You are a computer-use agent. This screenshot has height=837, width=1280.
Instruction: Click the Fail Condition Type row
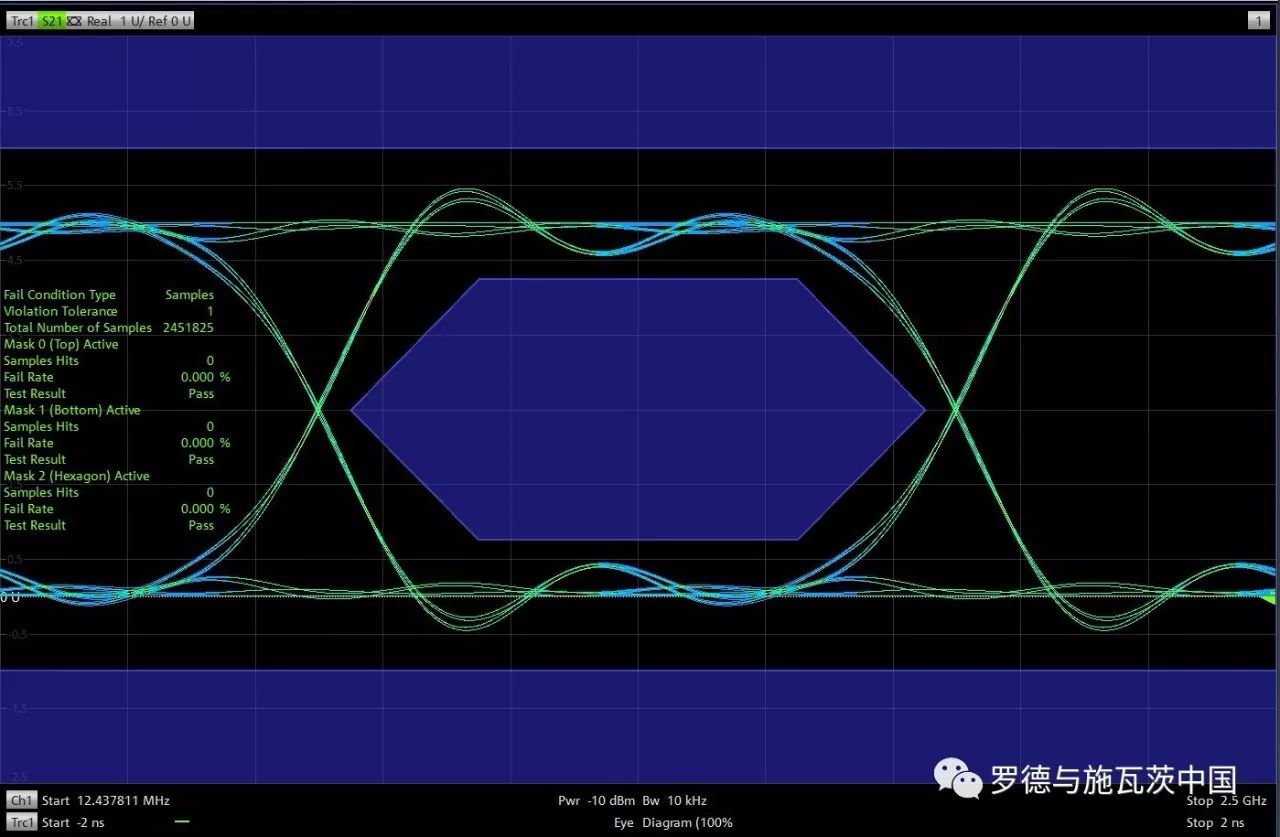(x=109, y=295)
